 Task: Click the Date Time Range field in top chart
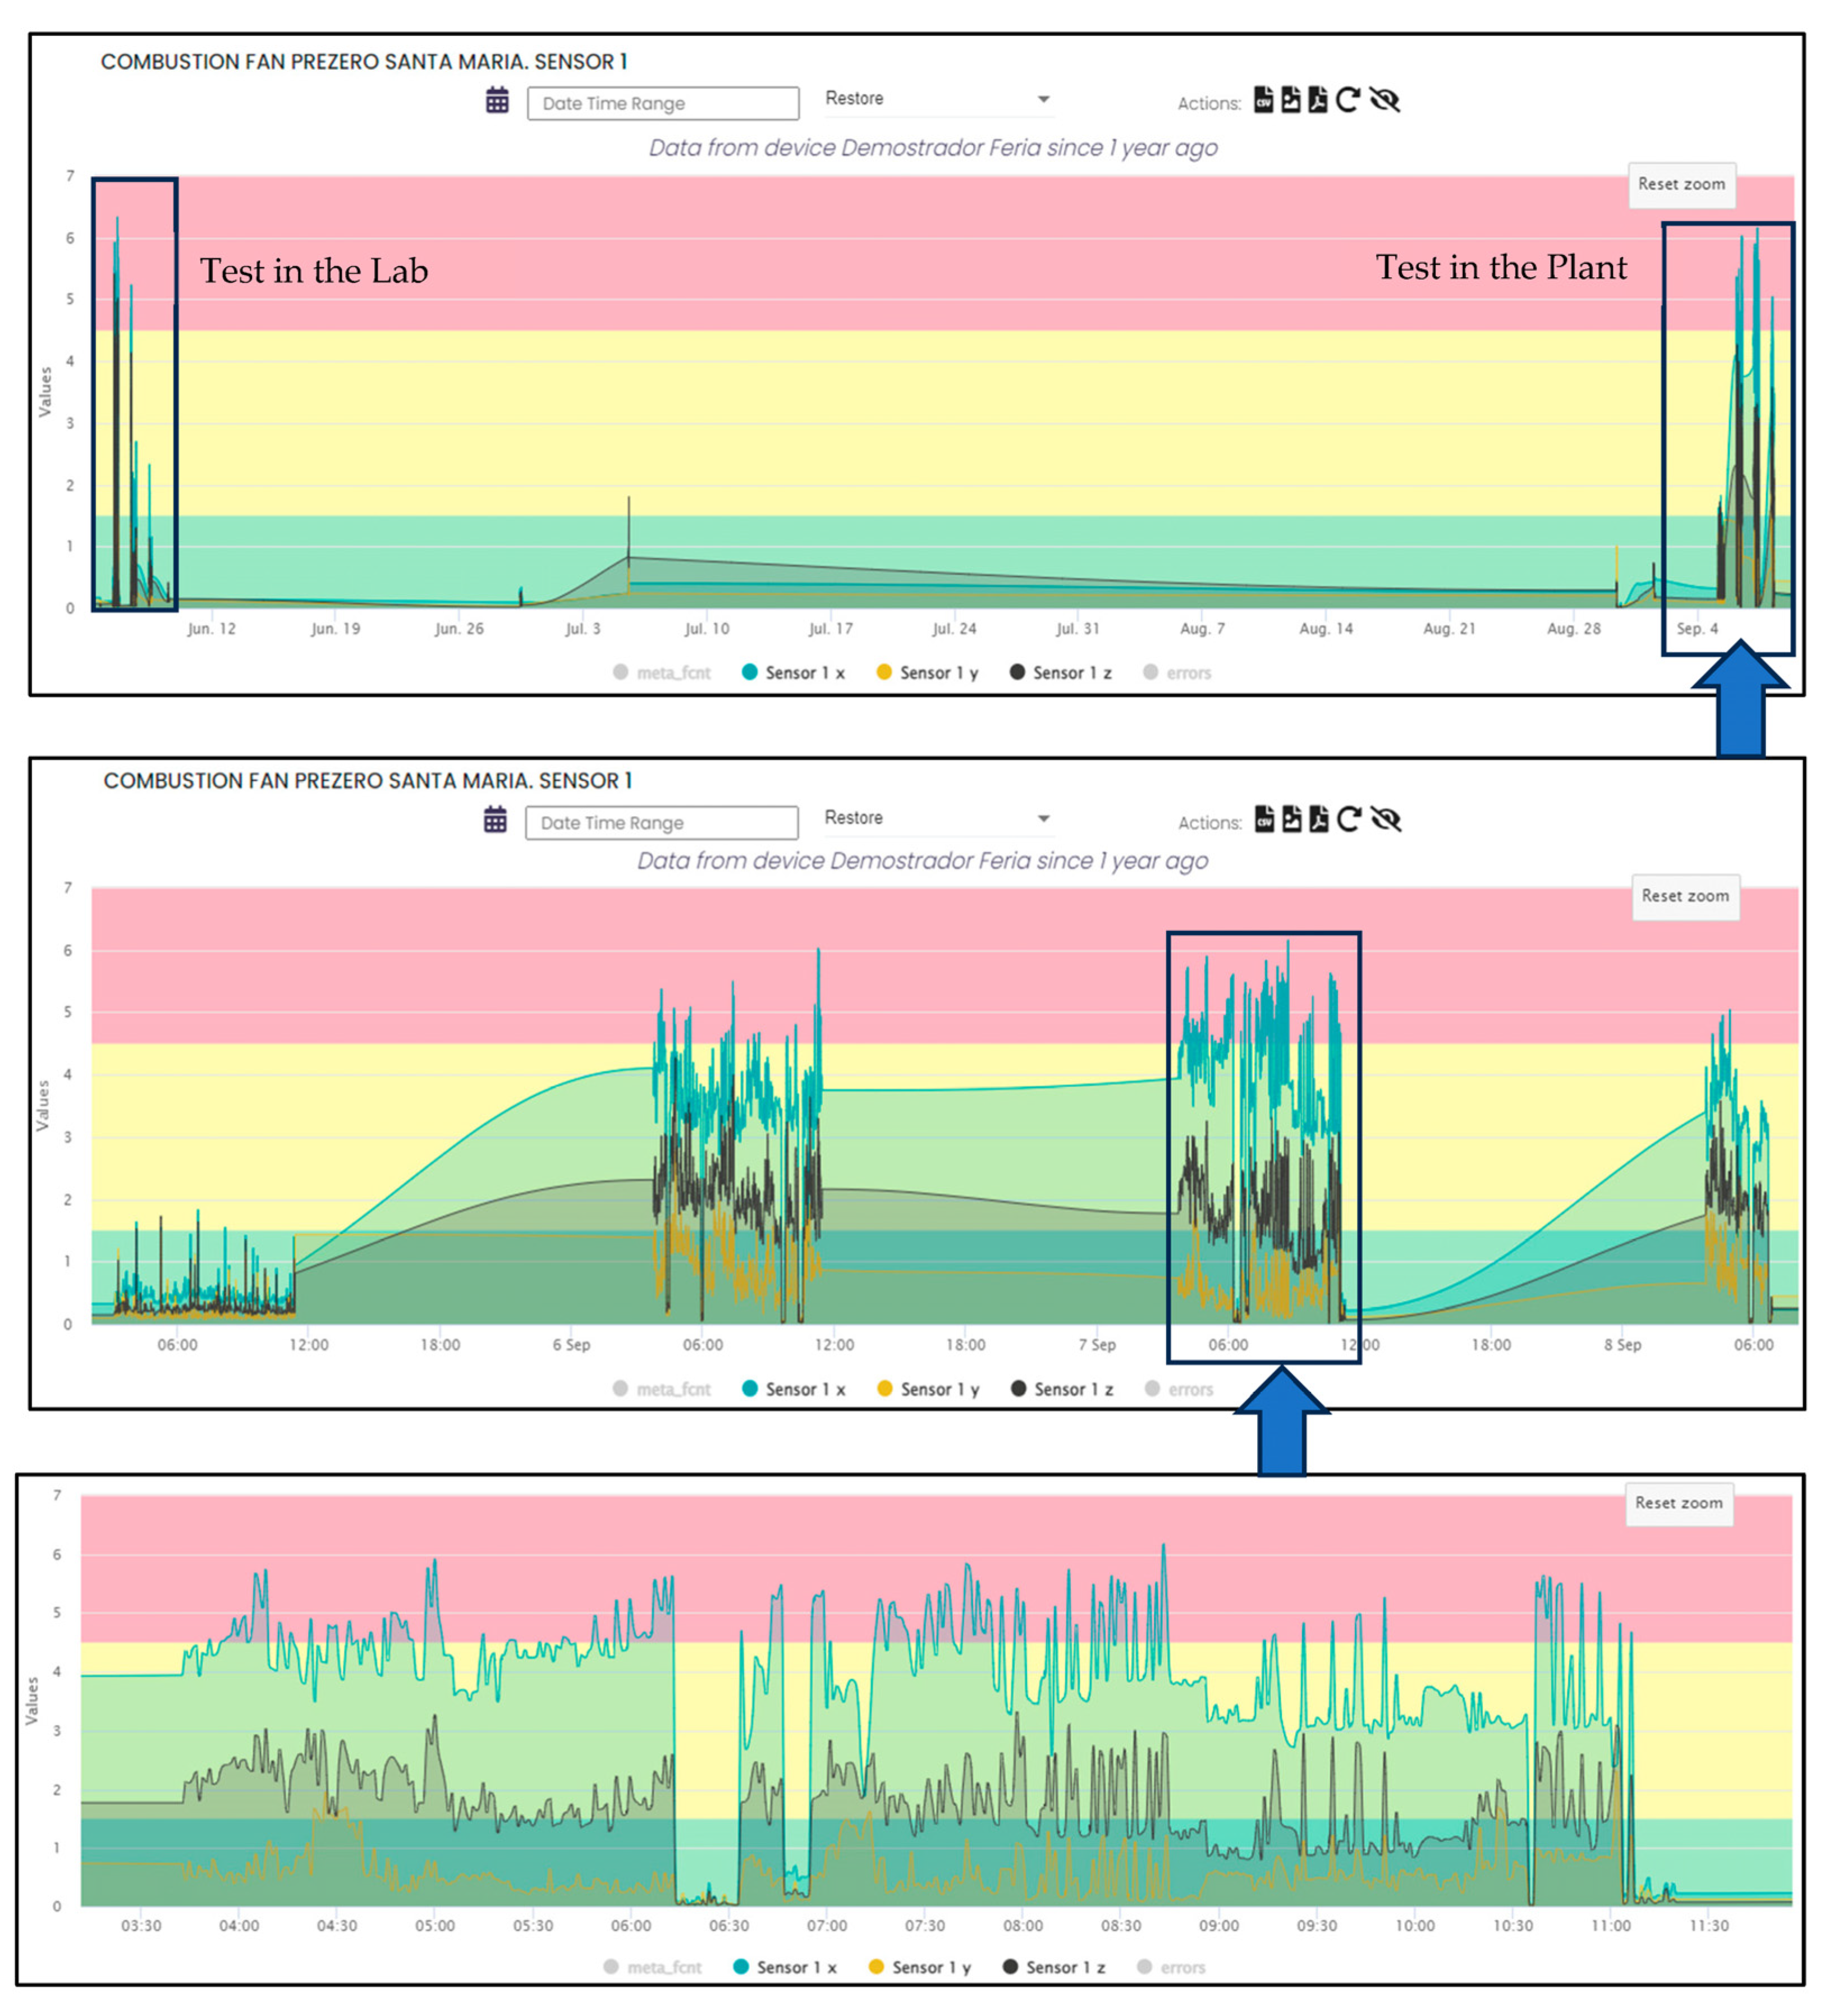pyautogui.click(x=662, y=104)
